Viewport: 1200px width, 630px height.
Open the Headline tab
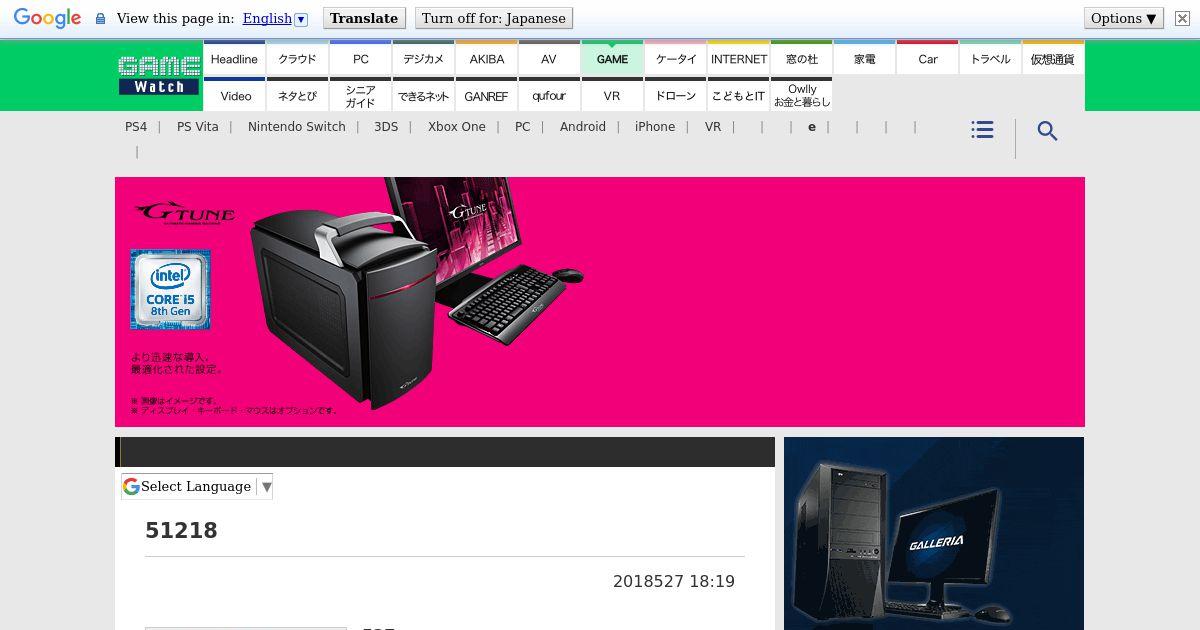tap(234, 59)
